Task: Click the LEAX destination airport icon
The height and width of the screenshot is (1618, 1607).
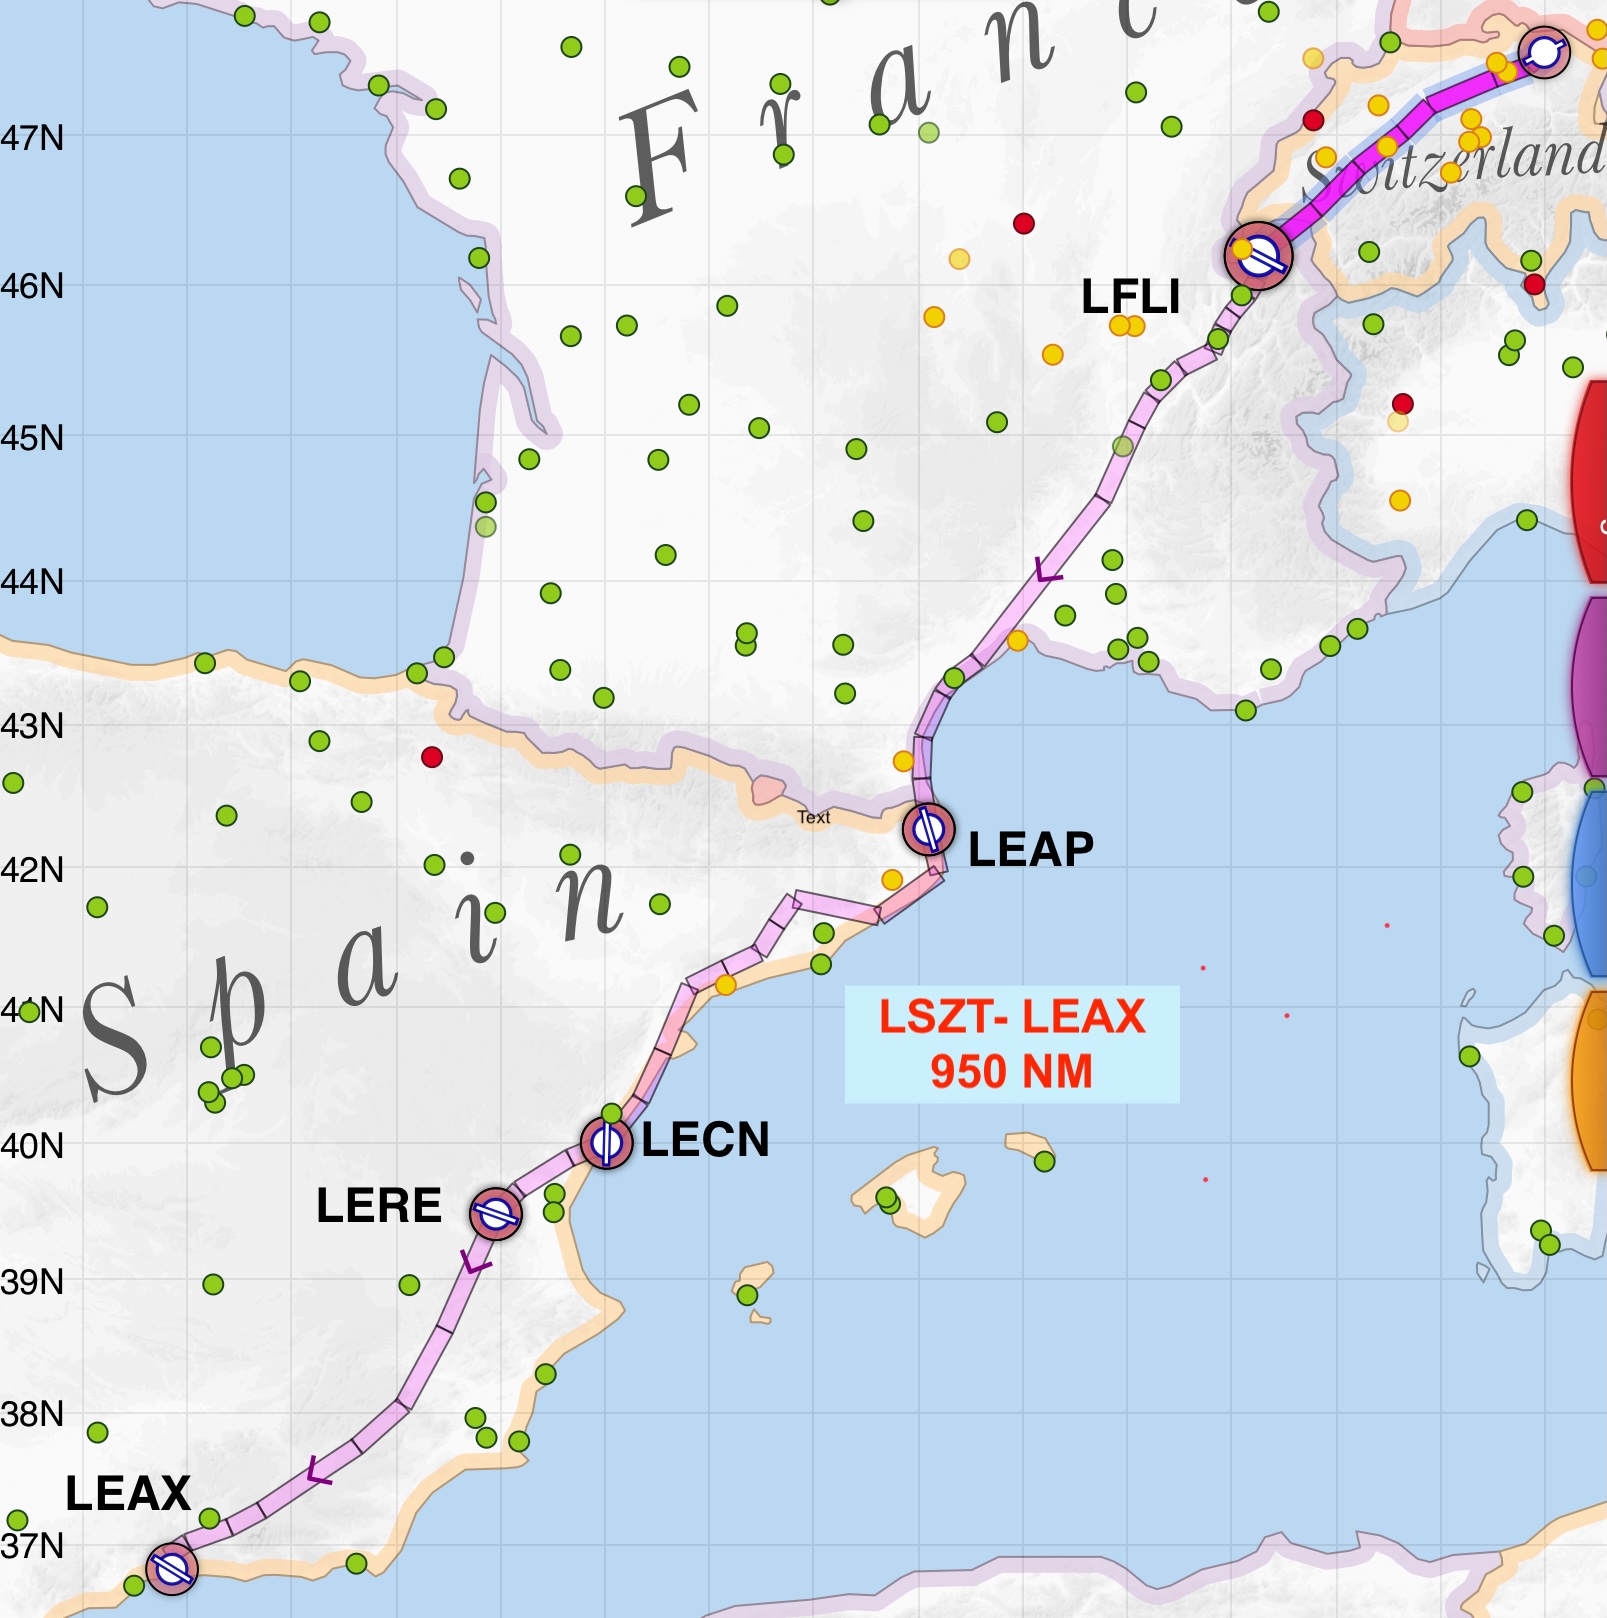Action: click(x=172, y=1568)
